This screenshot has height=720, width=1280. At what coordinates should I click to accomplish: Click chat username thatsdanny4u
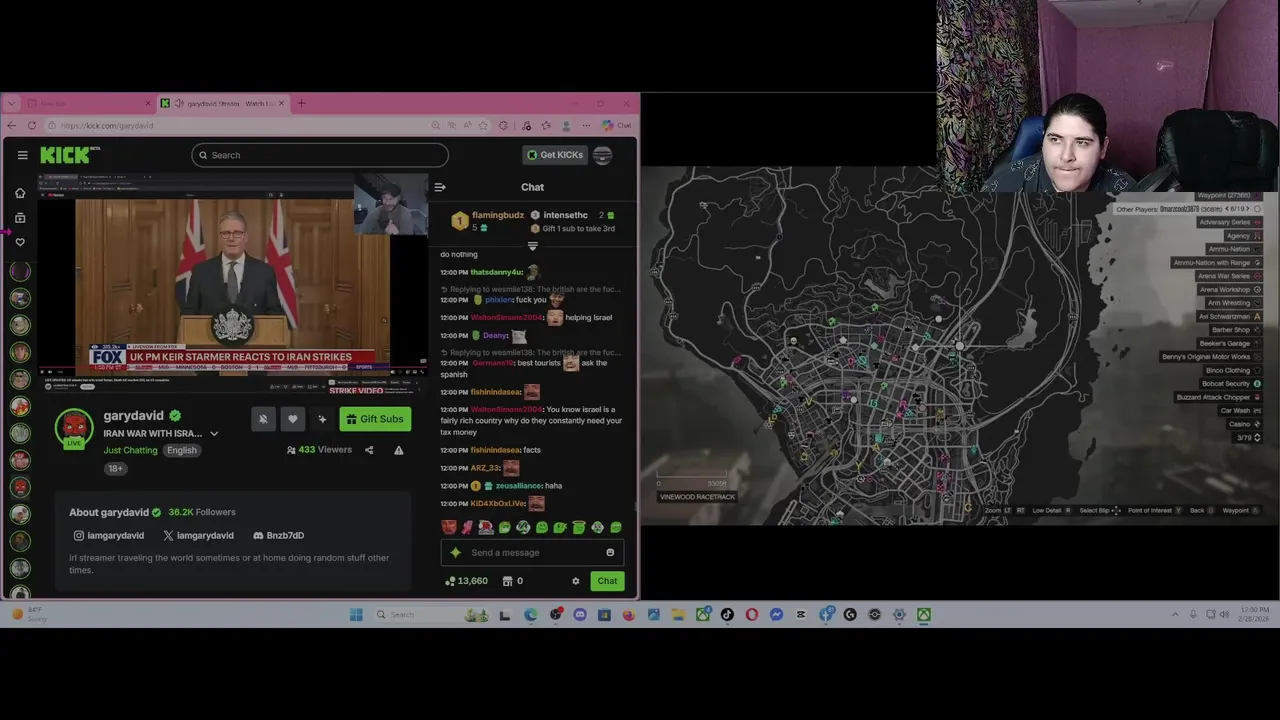496,272
